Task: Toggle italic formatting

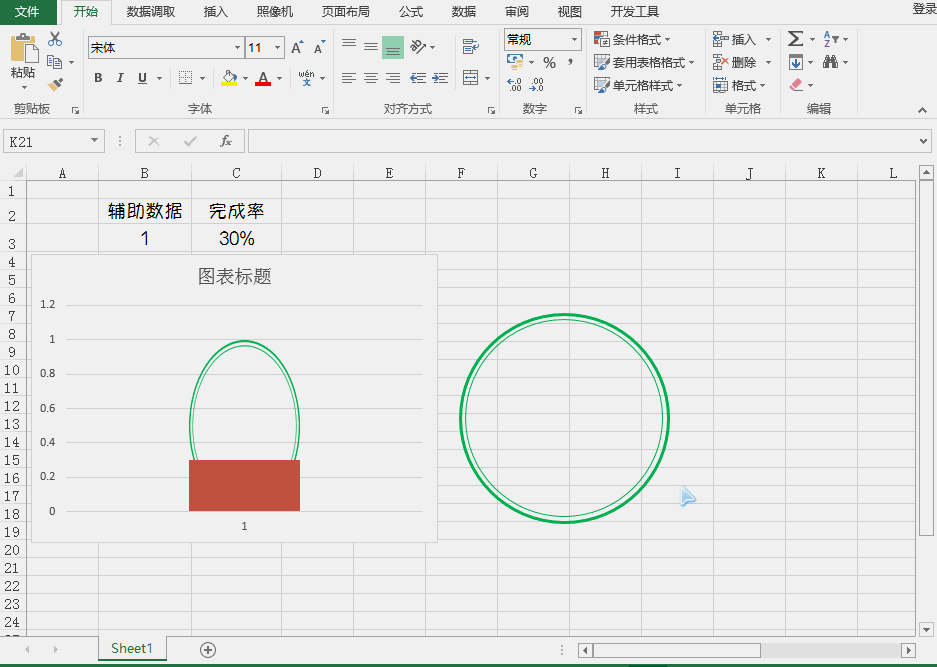Action: click(x=119, y=77)
